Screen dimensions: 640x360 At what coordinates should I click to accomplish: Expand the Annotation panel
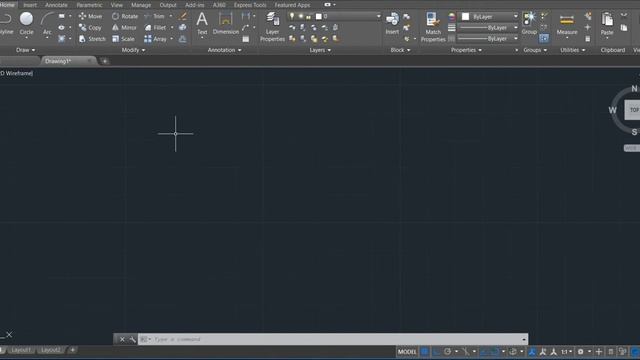tap(224, 50)
